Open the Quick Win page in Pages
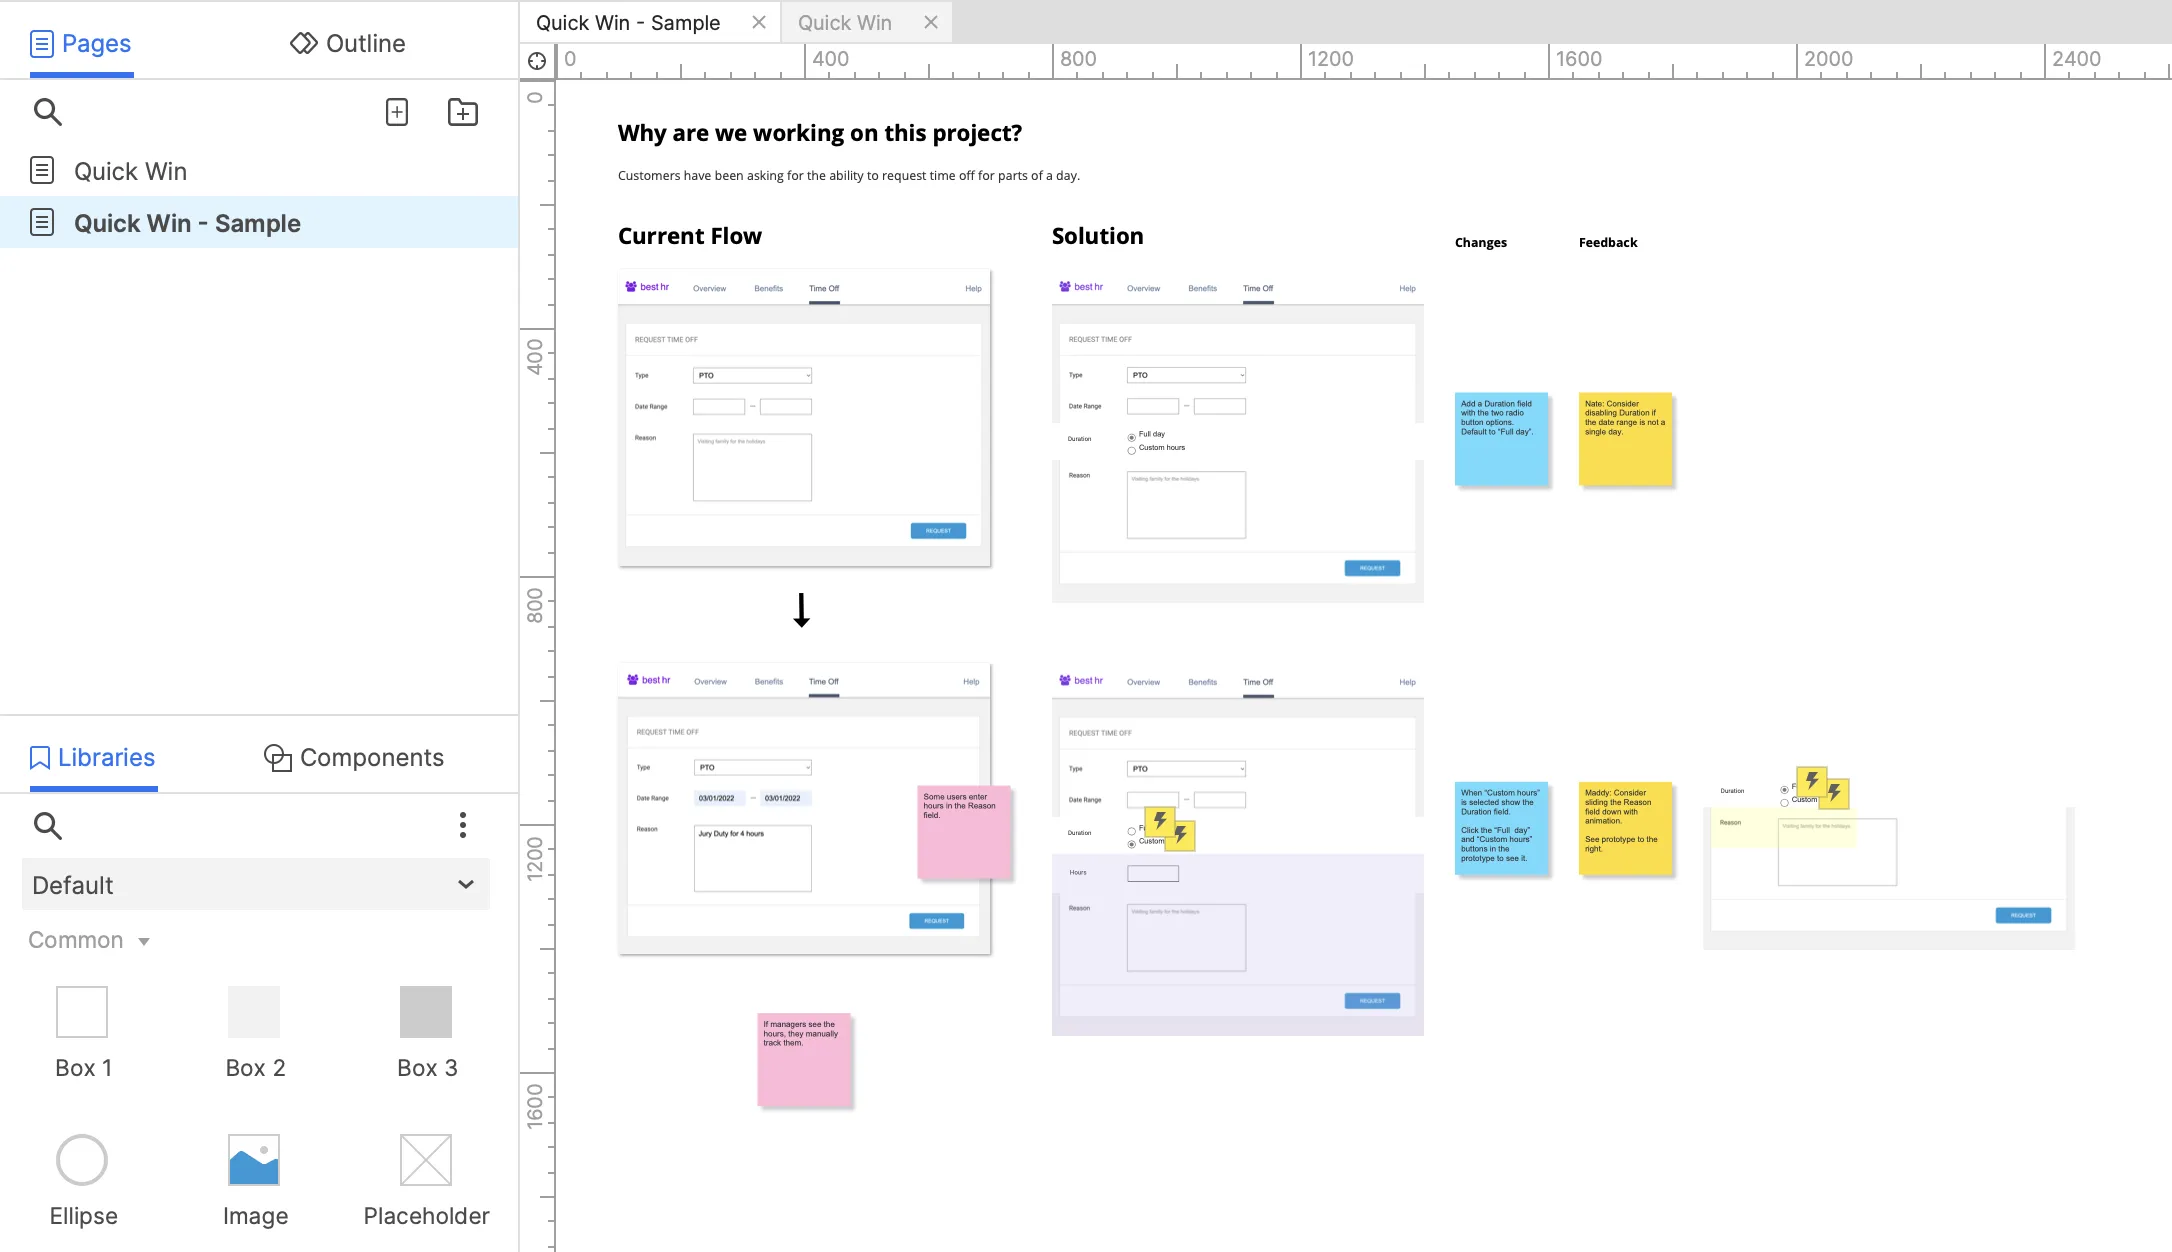 pos(130,171)
